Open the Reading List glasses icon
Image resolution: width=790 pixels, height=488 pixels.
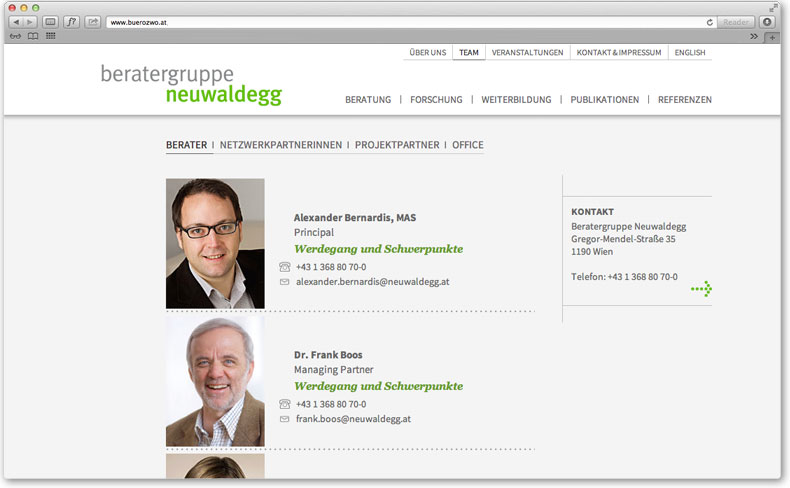[16, 36]
